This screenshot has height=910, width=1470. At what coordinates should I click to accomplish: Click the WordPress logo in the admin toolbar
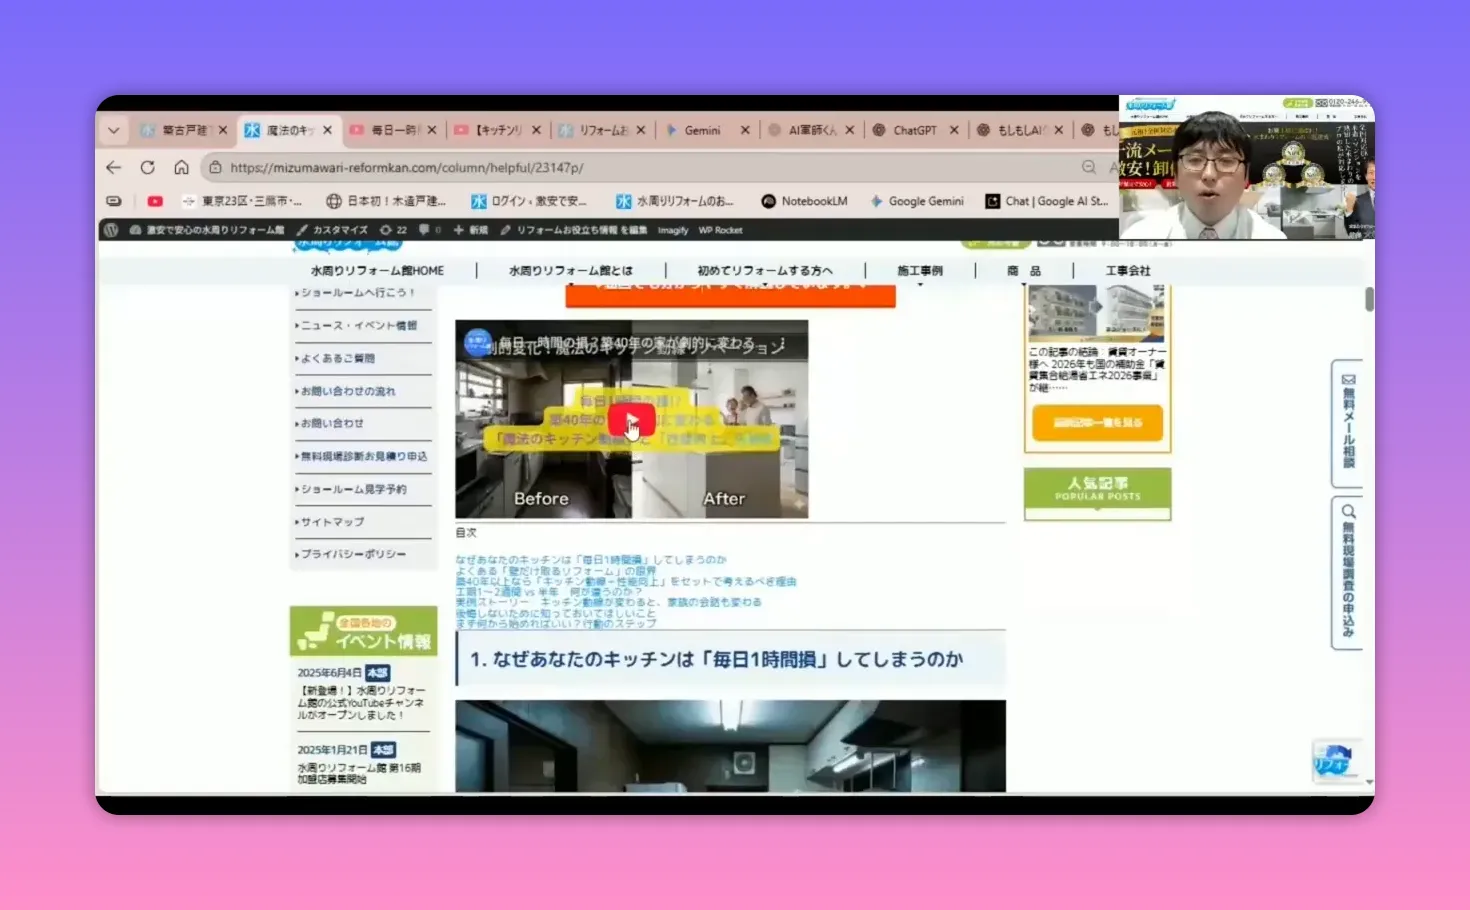[x=111, y=229]
